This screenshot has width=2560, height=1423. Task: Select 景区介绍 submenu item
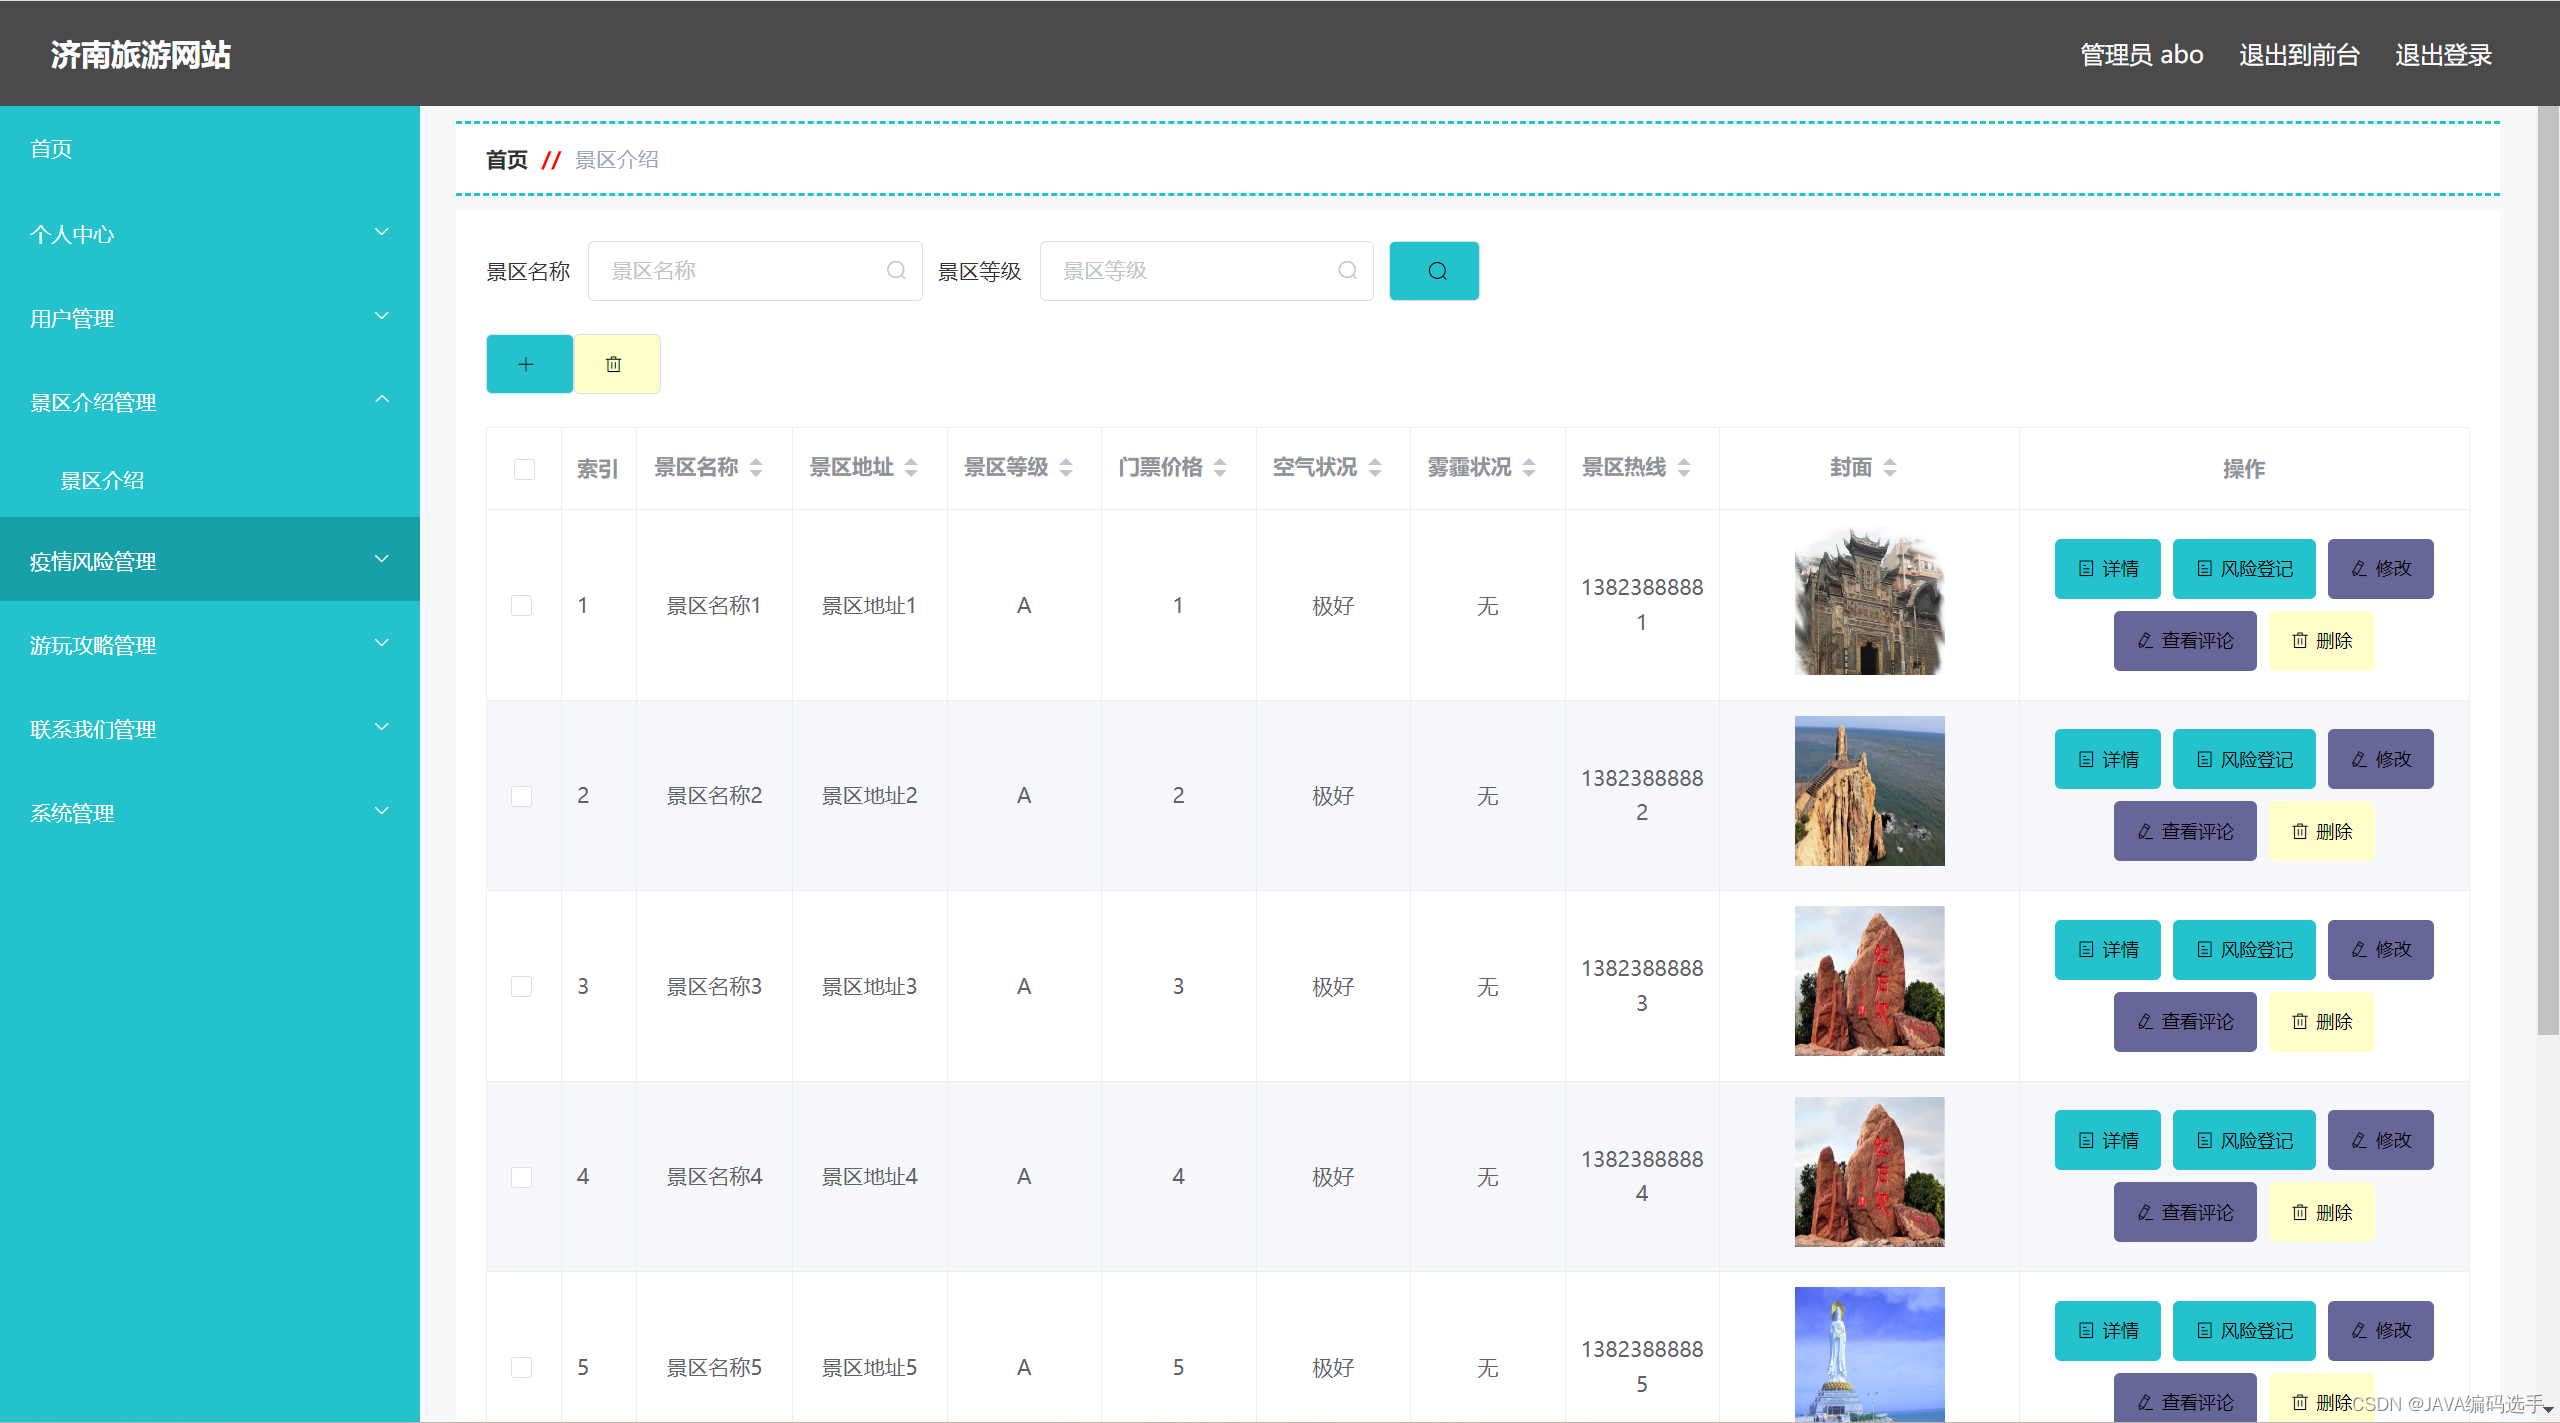click(x=210, y=480)
